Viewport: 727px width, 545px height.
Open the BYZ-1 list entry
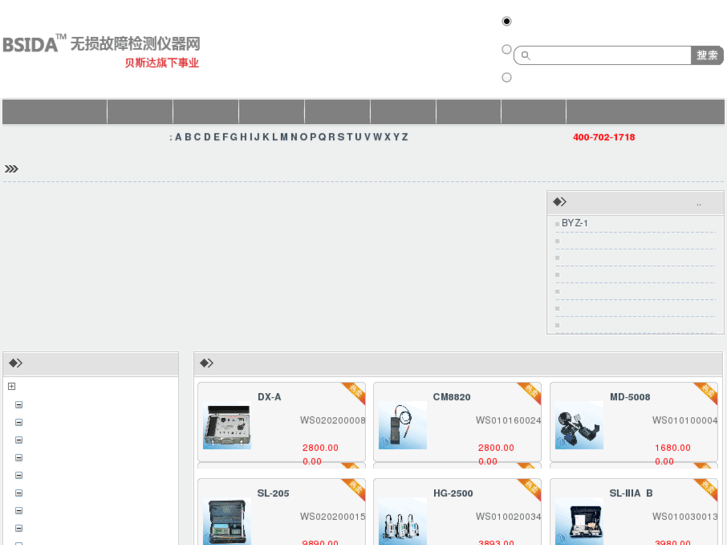tap(574, 223)
